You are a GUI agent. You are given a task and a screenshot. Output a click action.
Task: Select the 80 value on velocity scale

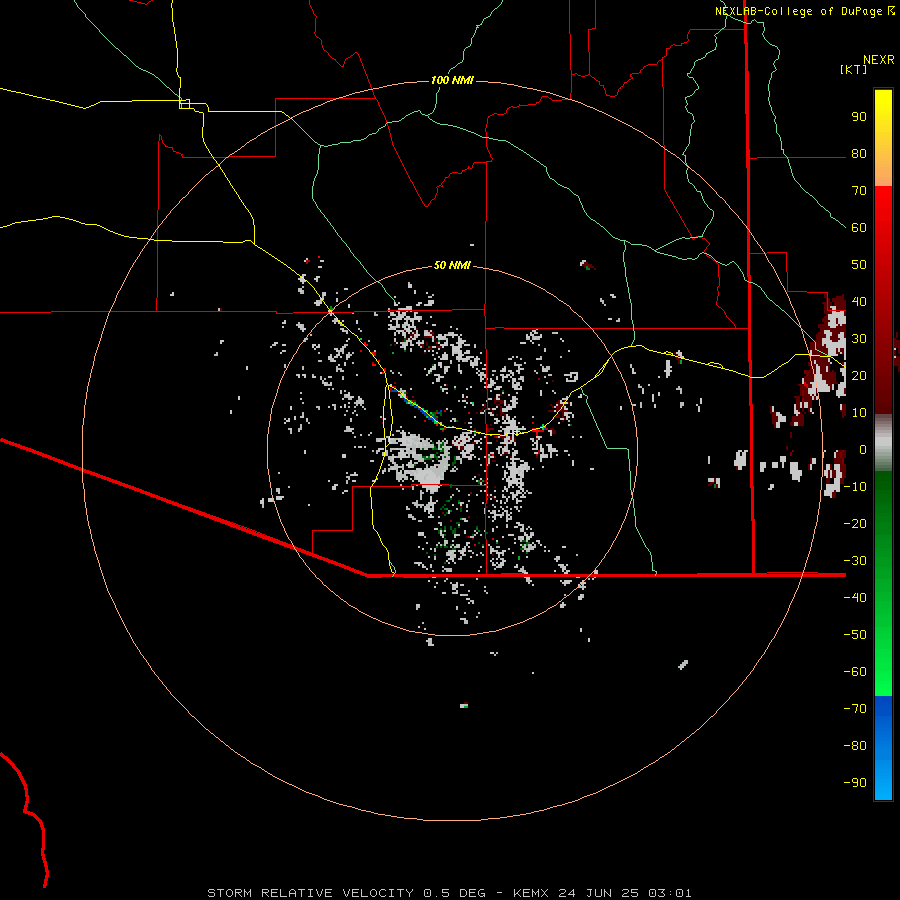pos(859,153)
